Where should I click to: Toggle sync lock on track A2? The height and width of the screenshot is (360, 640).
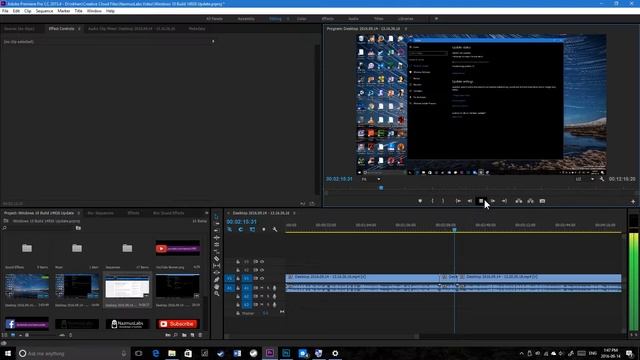click(x=256, y=296)
